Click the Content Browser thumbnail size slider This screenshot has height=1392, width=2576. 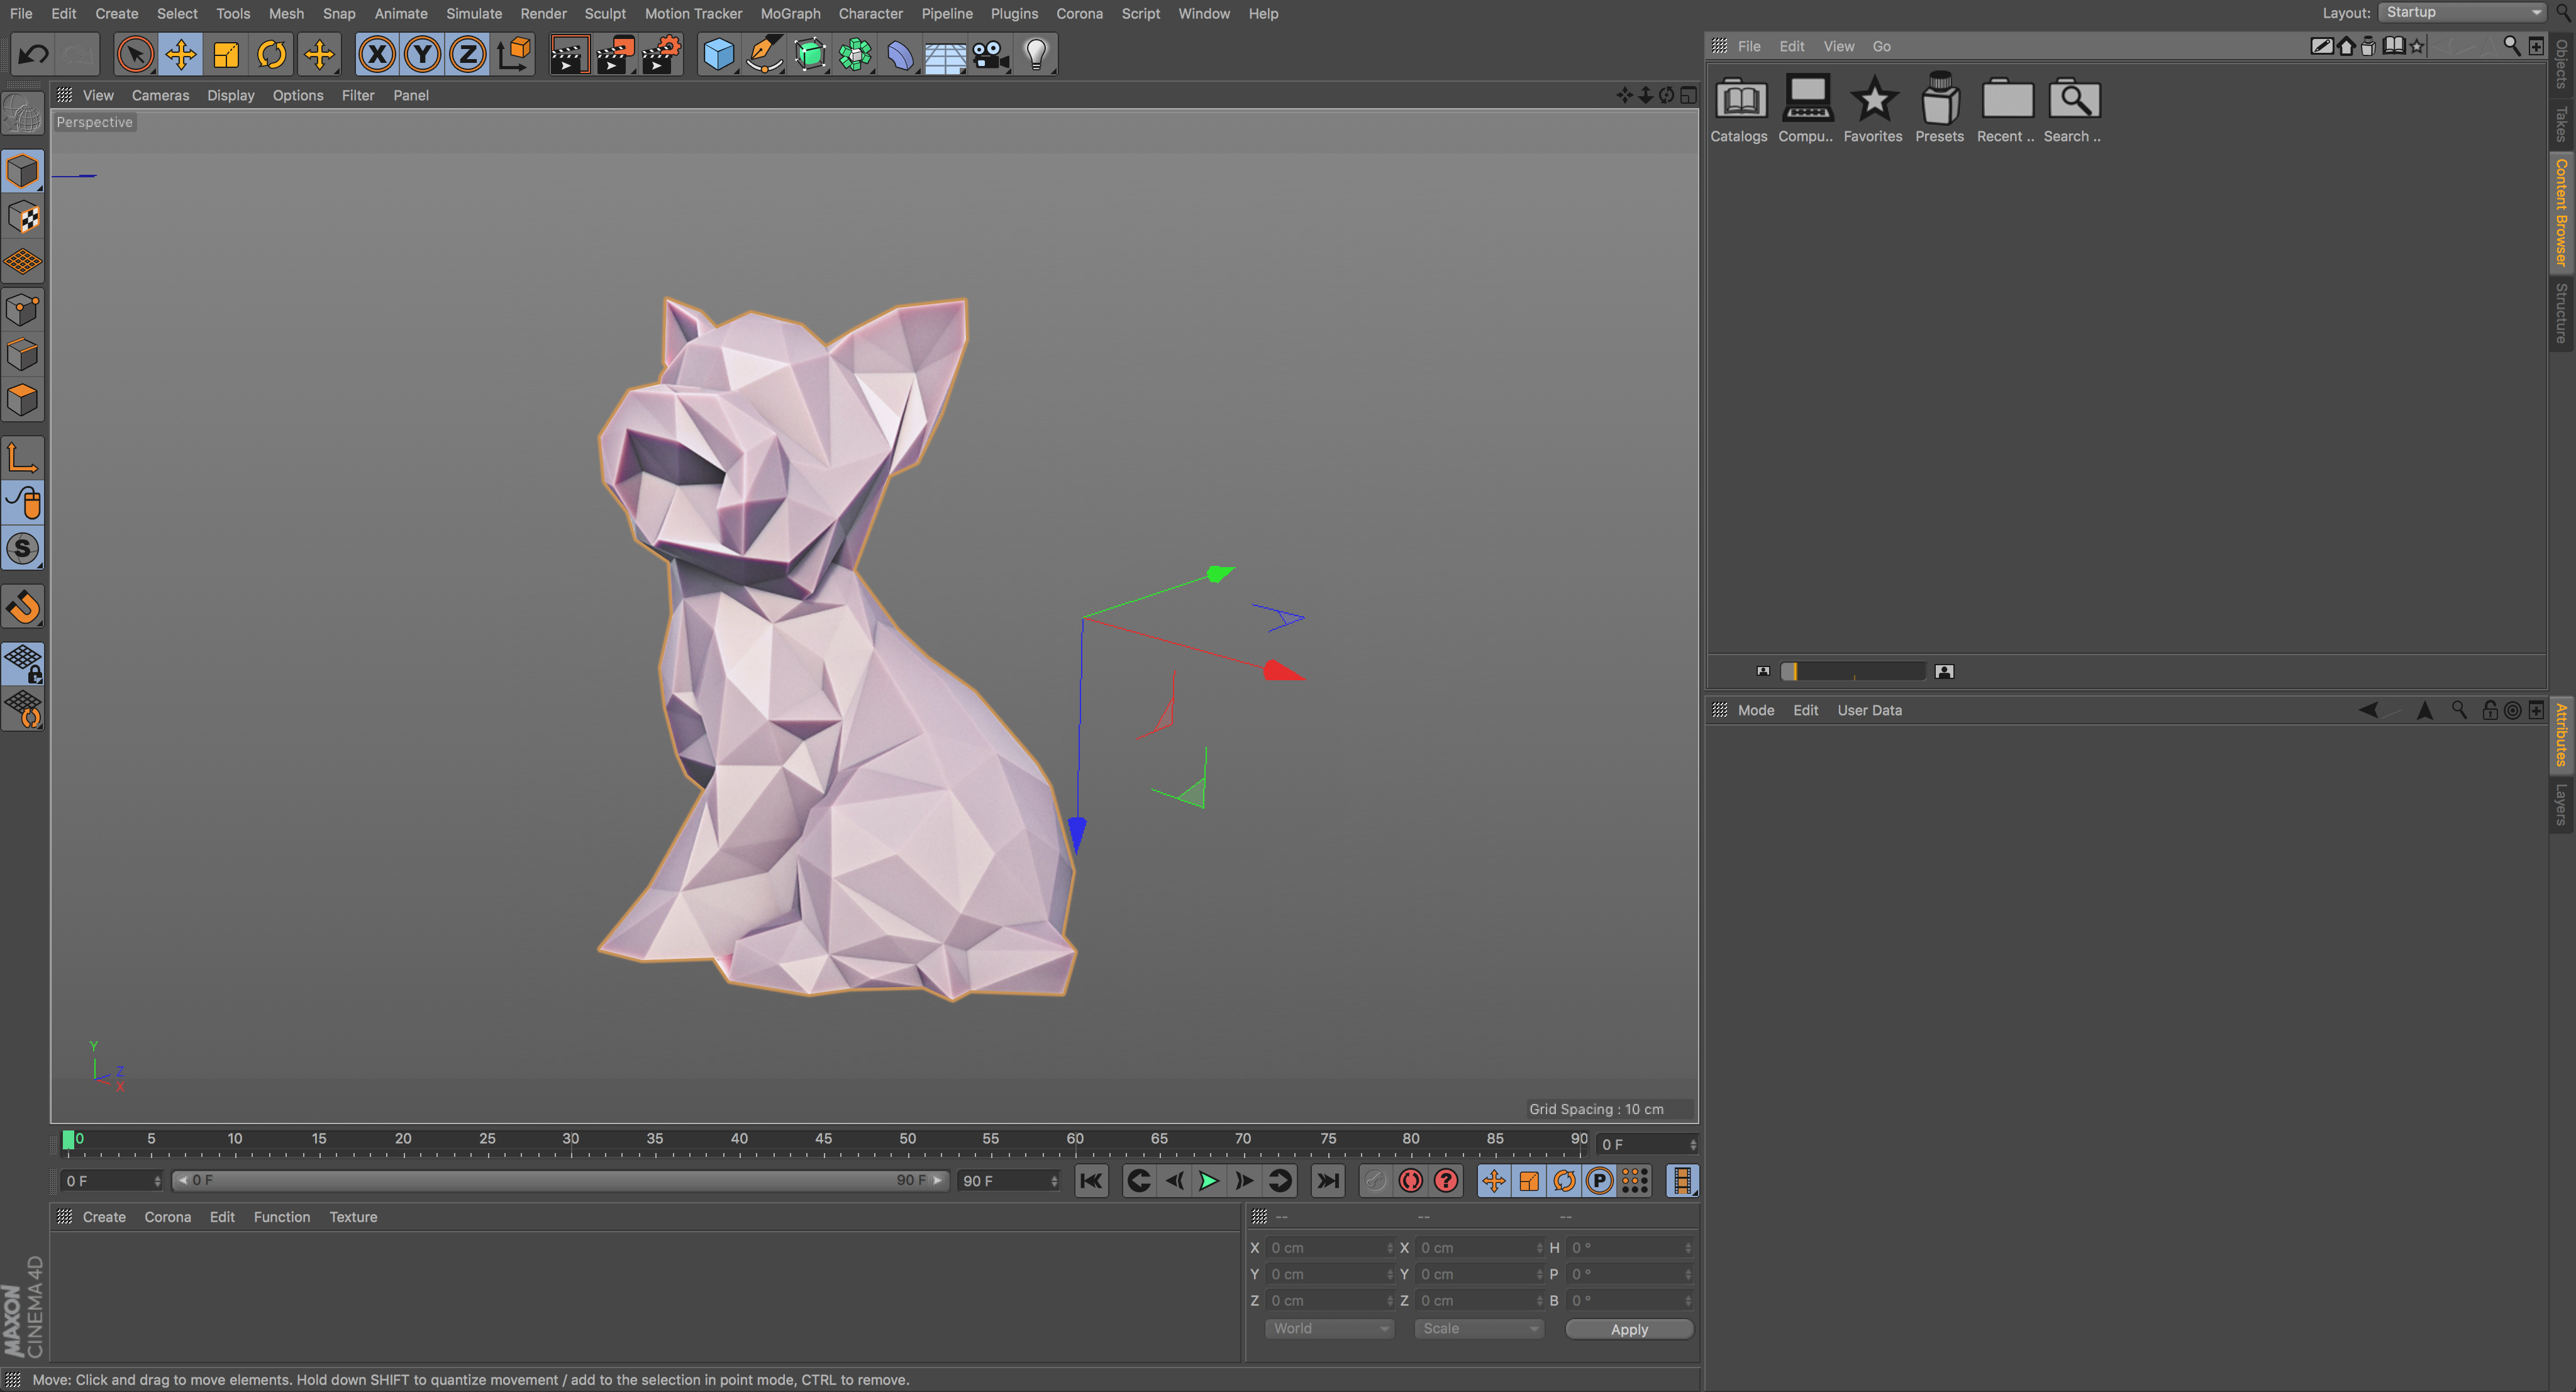[1853, 671]
